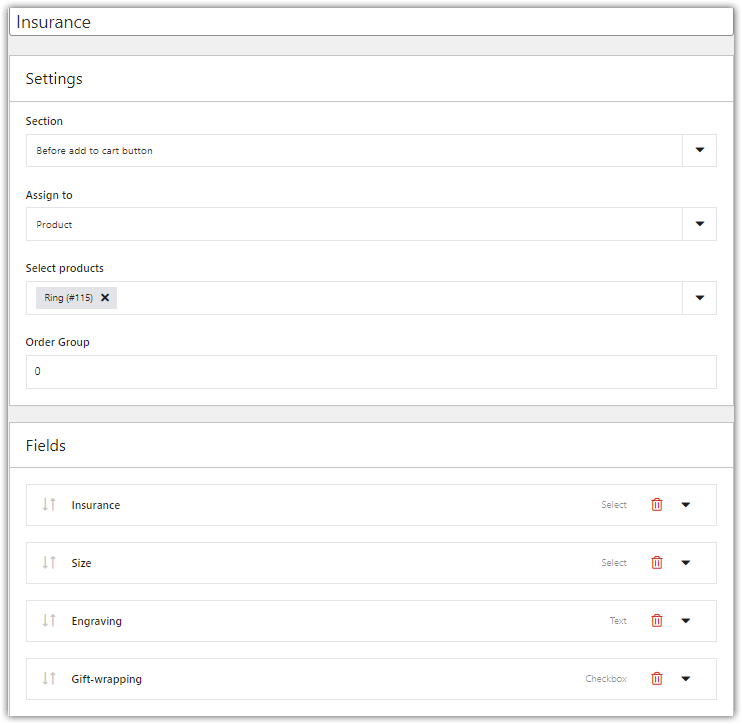
Task: Delete the Engraving field
Action: tap(657, 621)
